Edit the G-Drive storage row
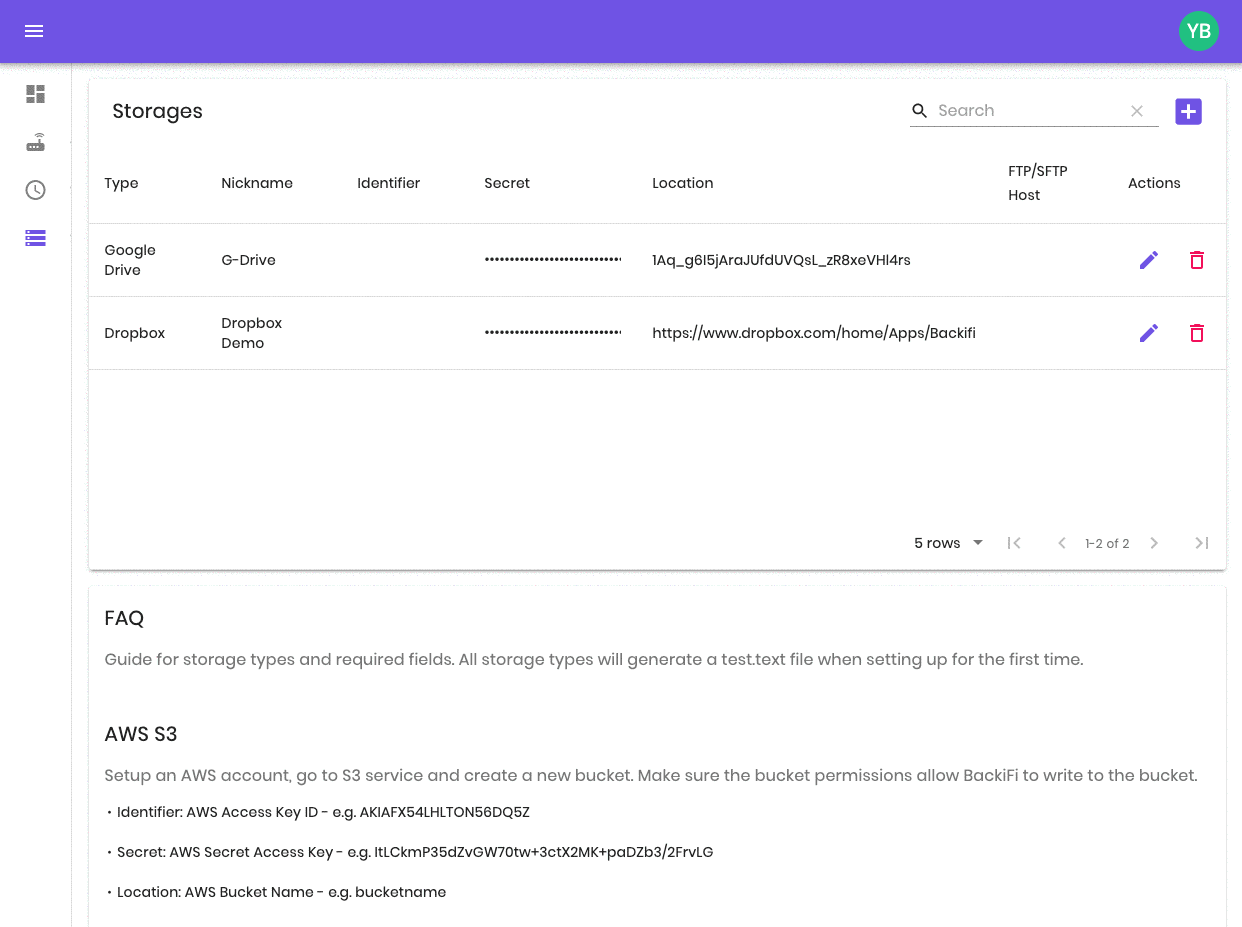The height and width of the screenshot is (927, 1242). tap(1149, 260)
